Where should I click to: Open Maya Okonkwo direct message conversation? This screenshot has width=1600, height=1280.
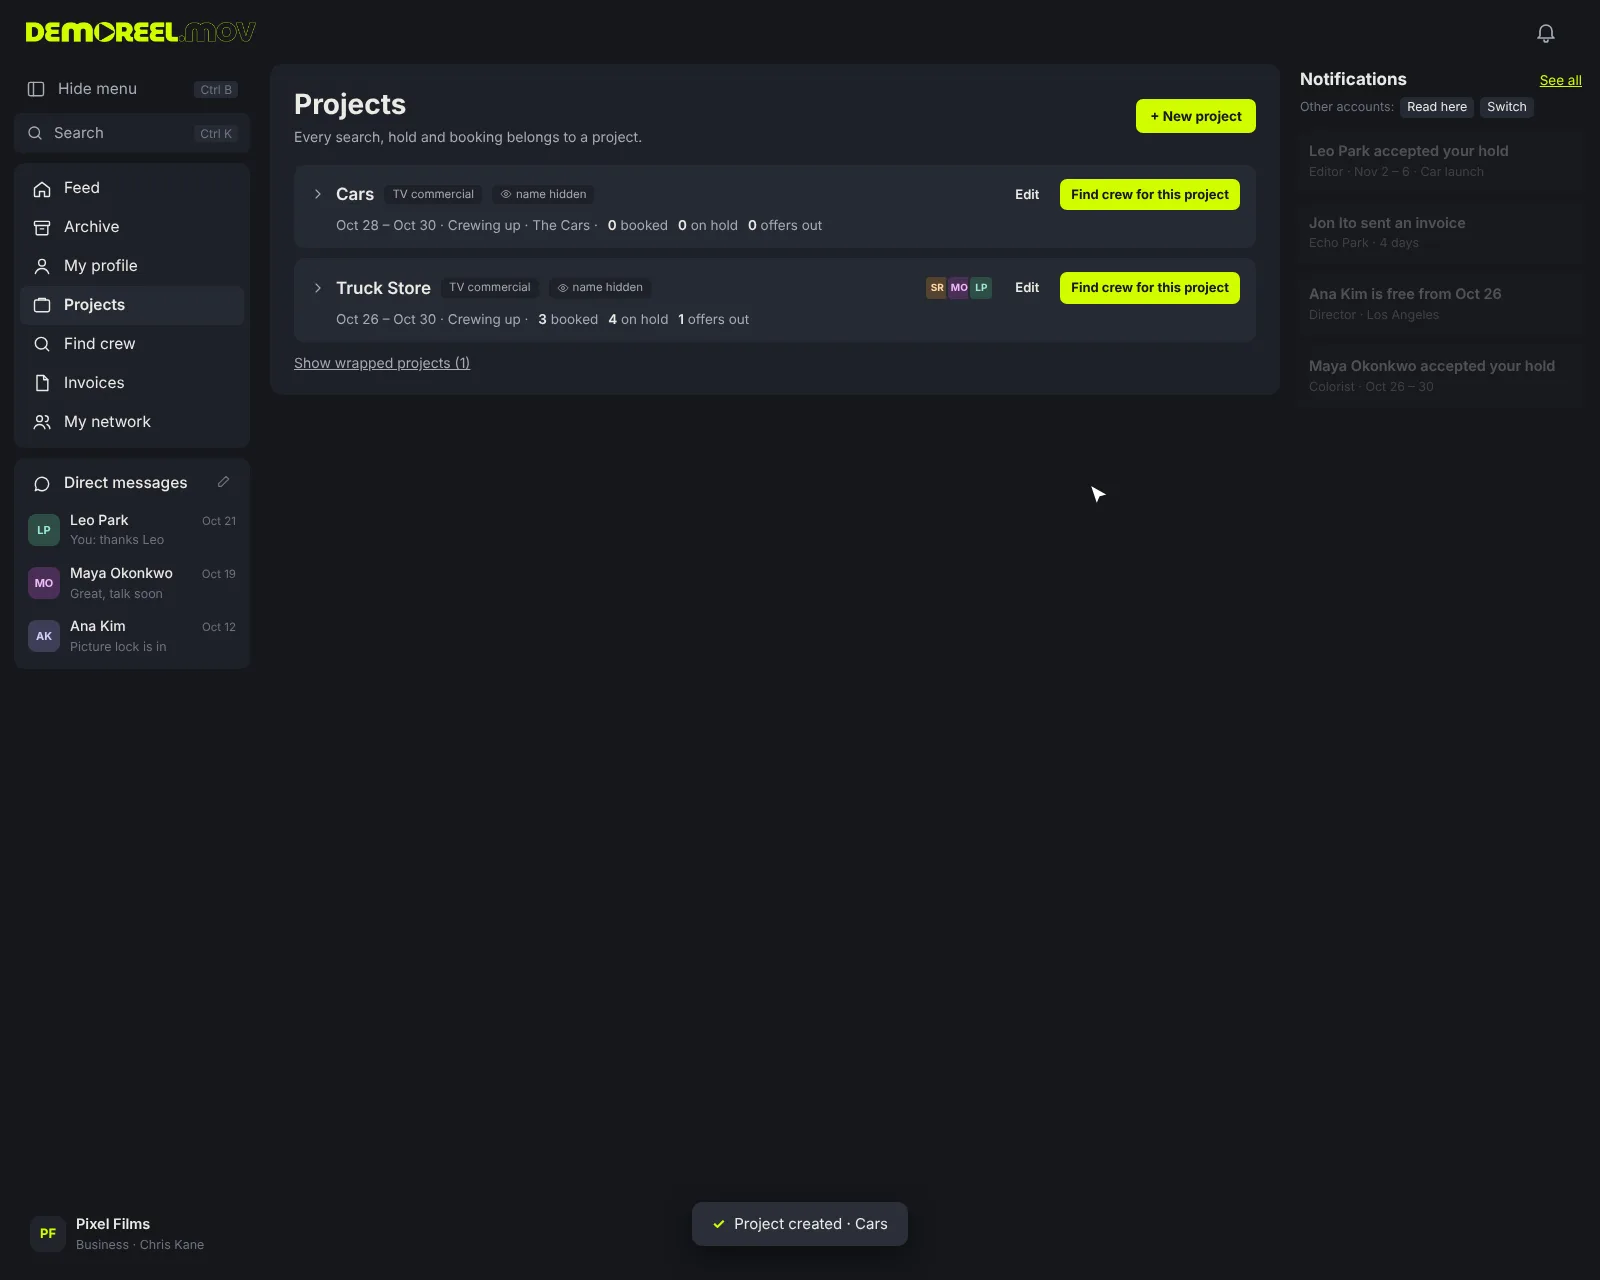[x=132, y=583]
